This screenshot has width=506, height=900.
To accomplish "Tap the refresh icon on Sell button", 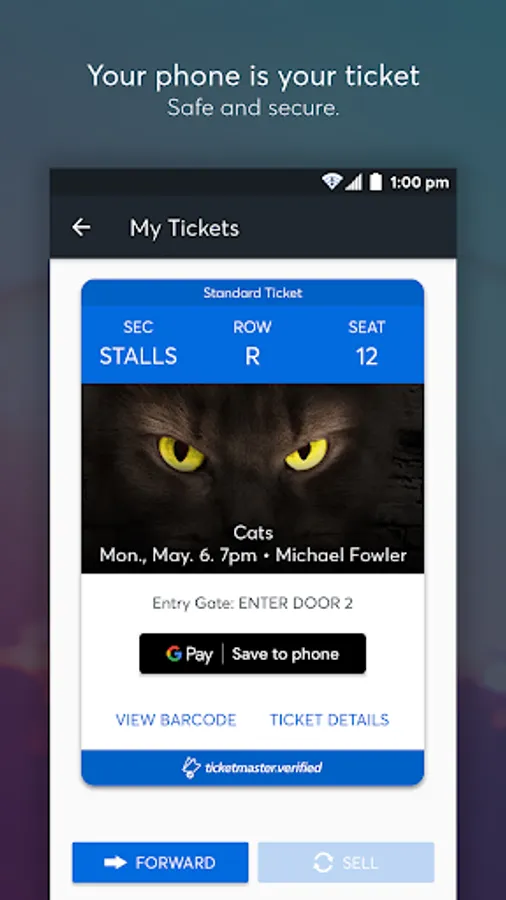I will point(323,863).
